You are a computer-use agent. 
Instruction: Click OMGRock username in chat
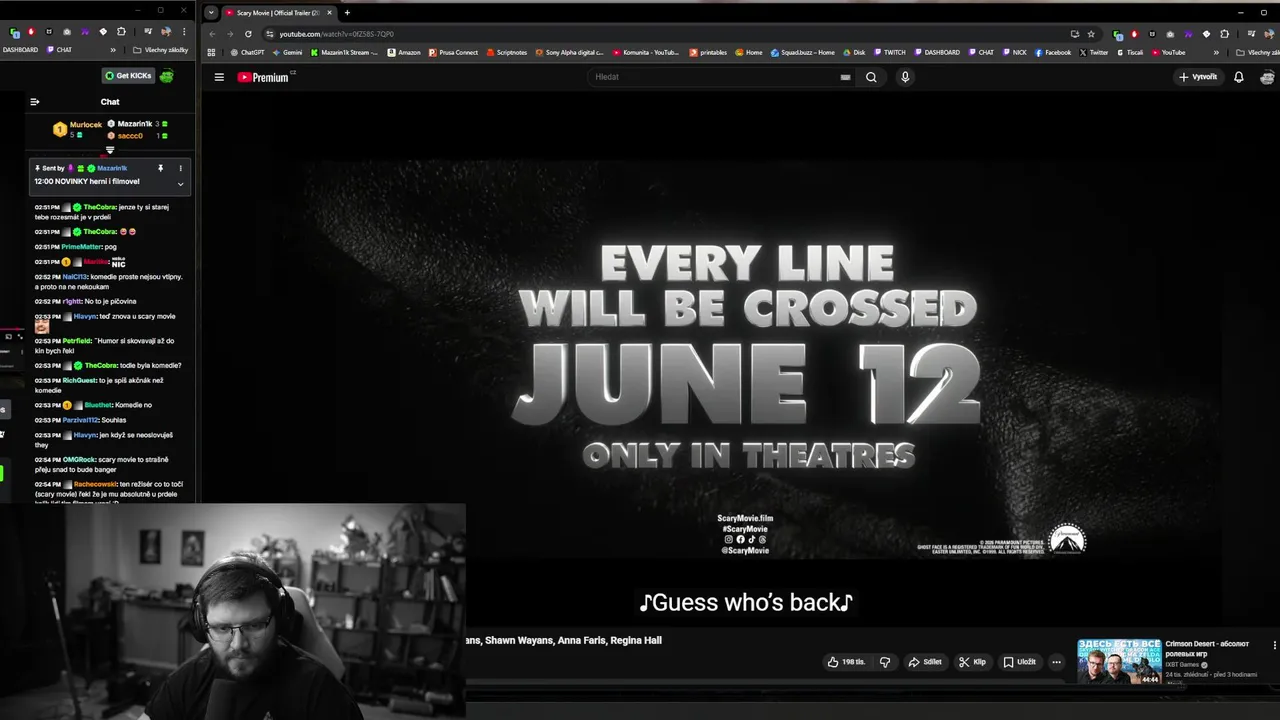[79, 459]
